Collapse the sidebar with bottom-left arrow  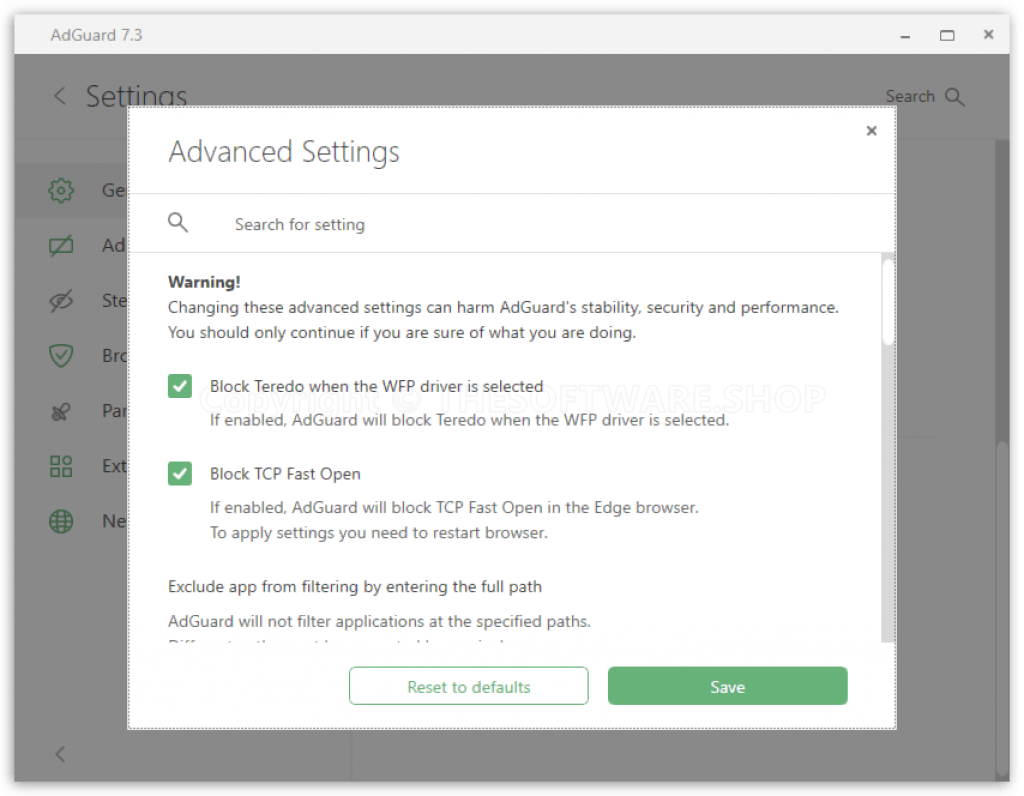click(x=60, y=754)
